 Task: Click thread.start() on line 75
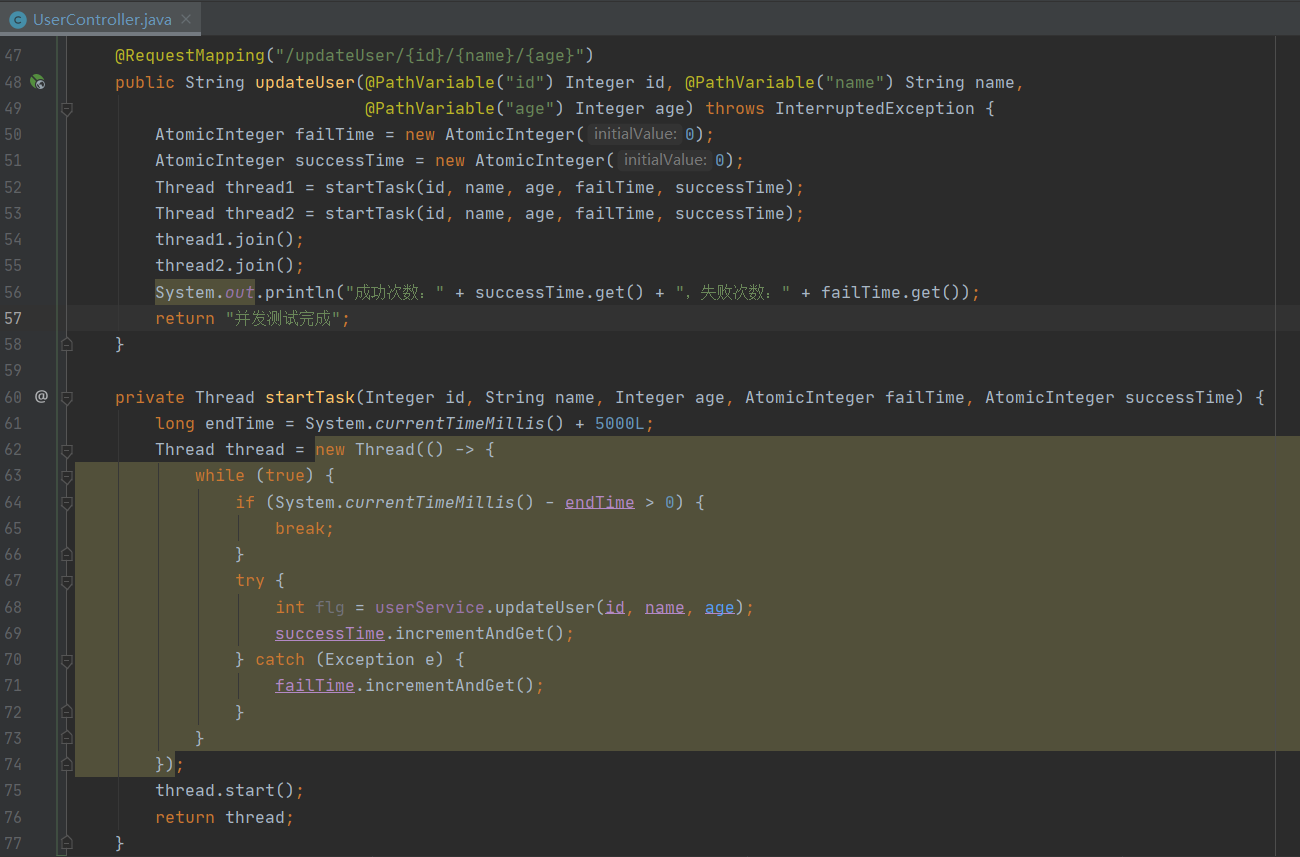(x=229, y=790)
